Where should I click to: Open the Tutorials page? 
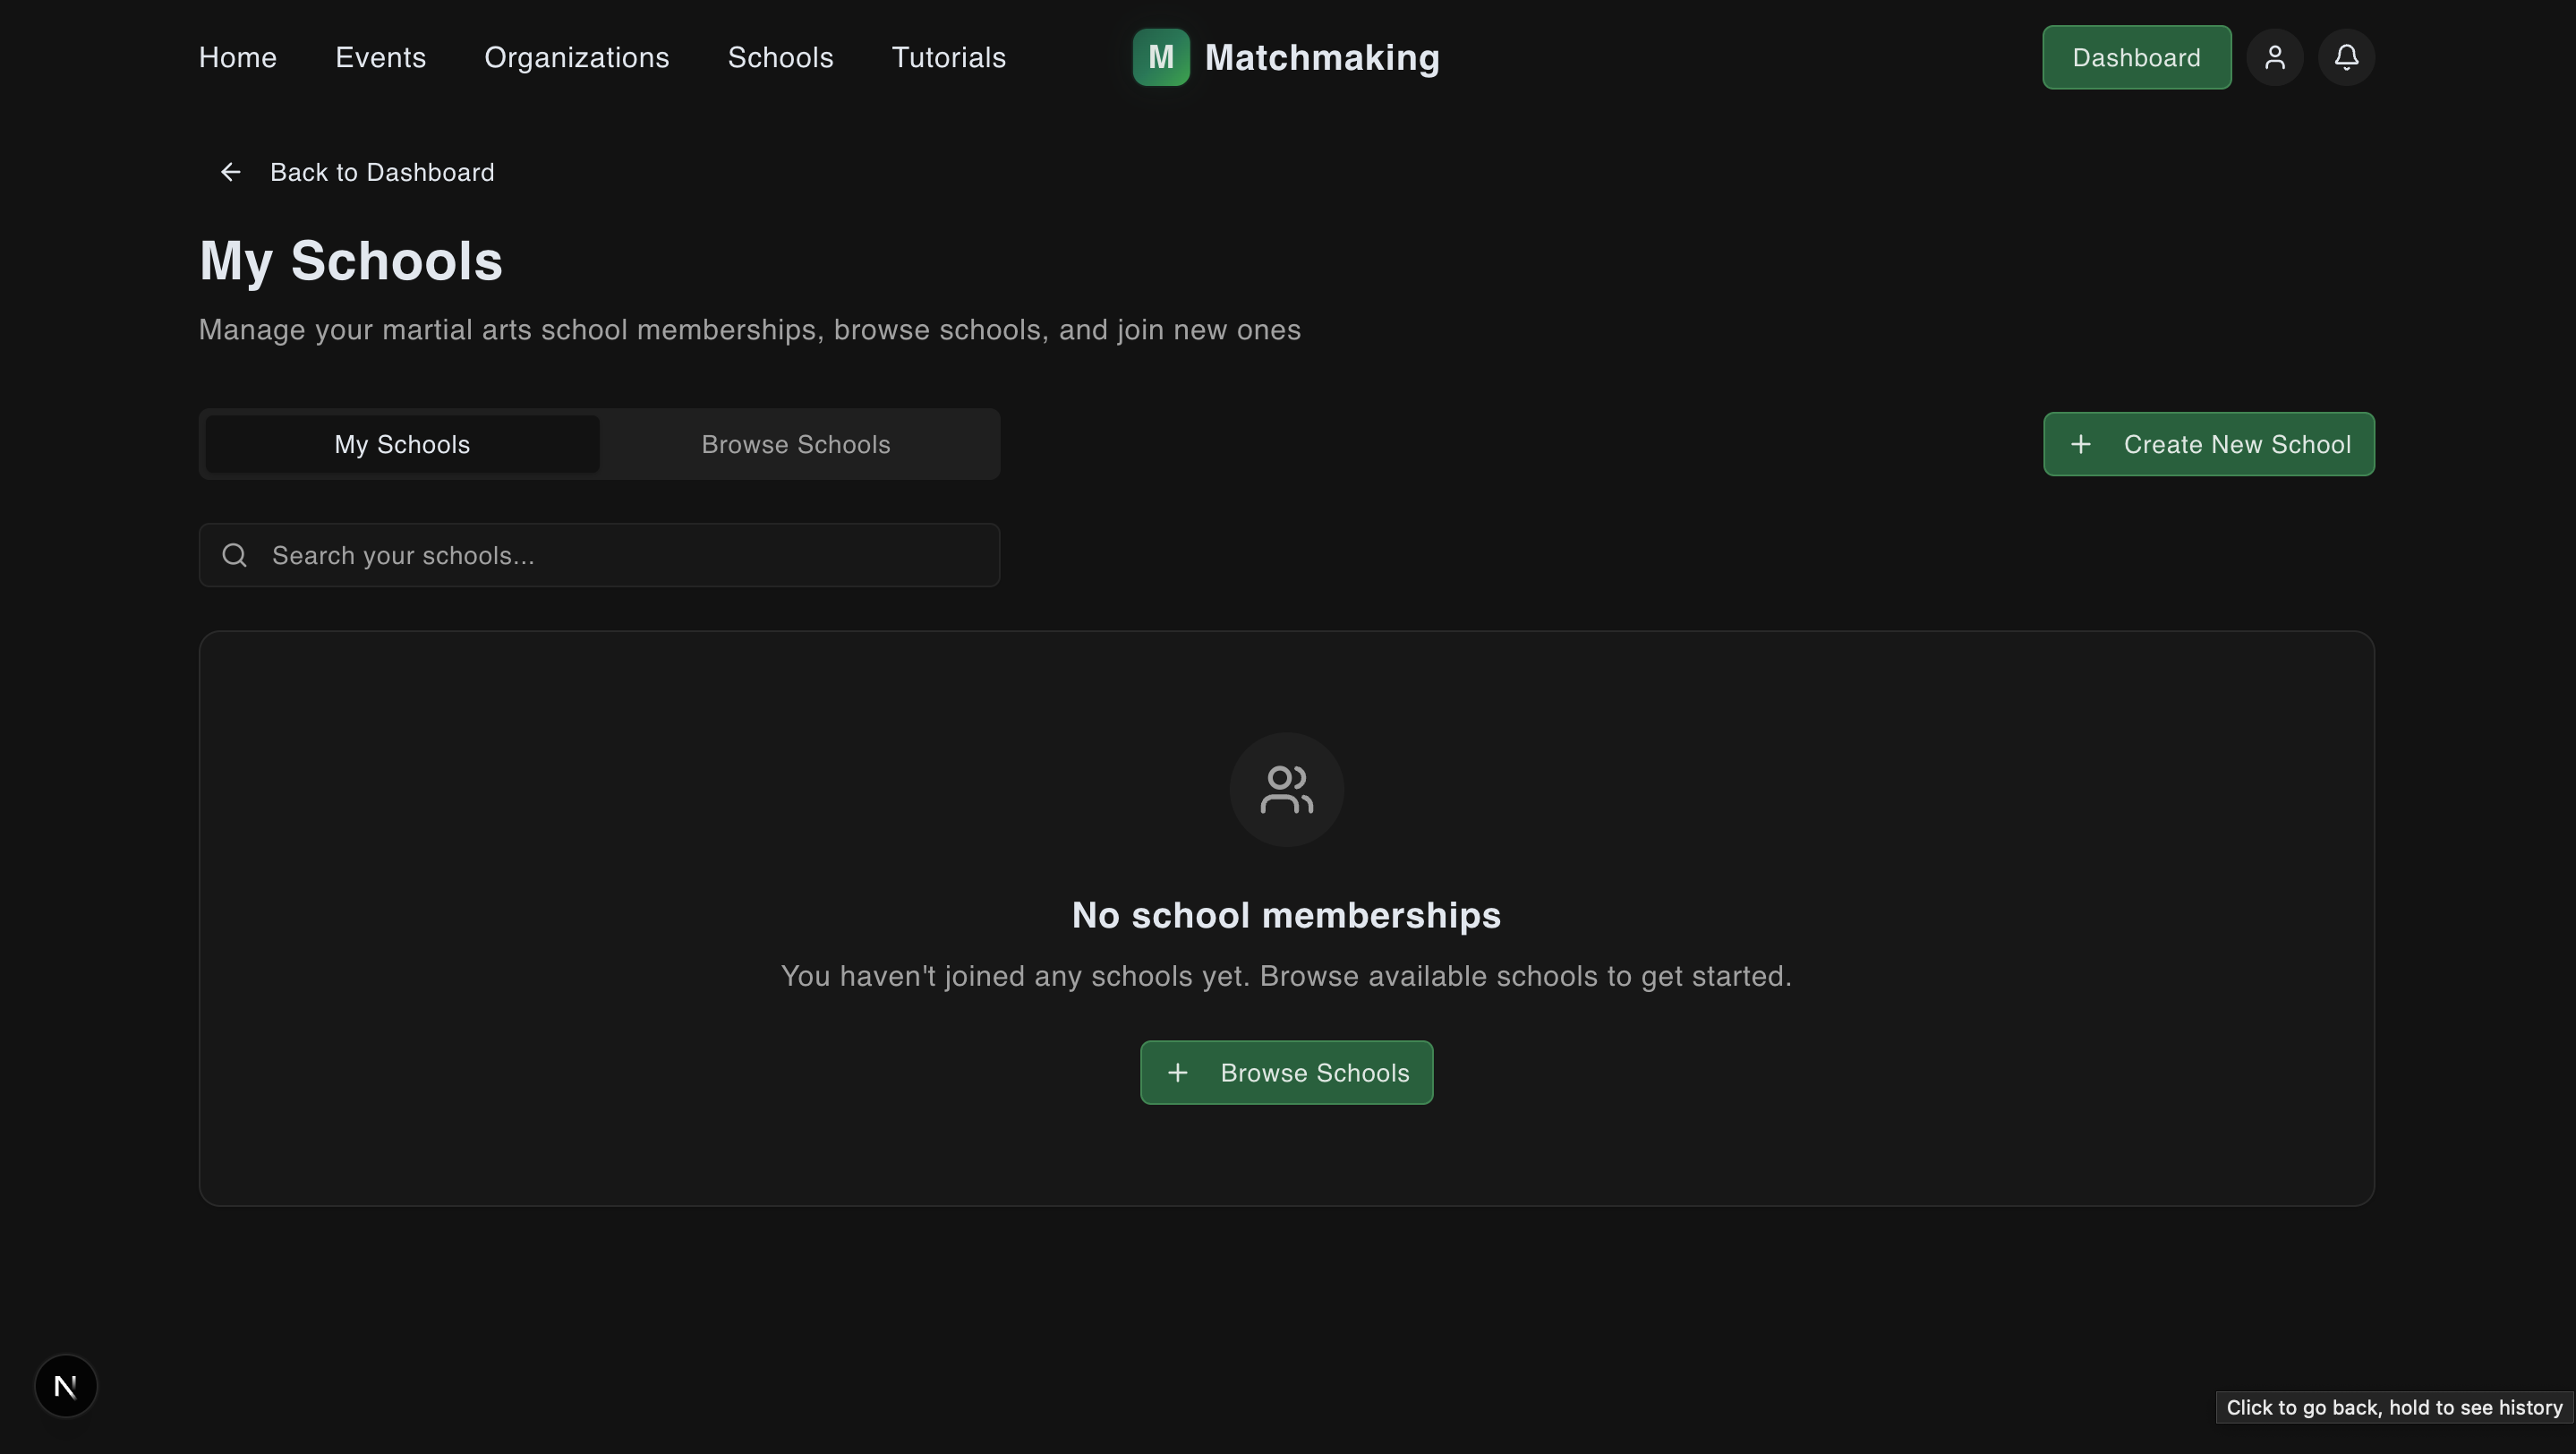949,57
